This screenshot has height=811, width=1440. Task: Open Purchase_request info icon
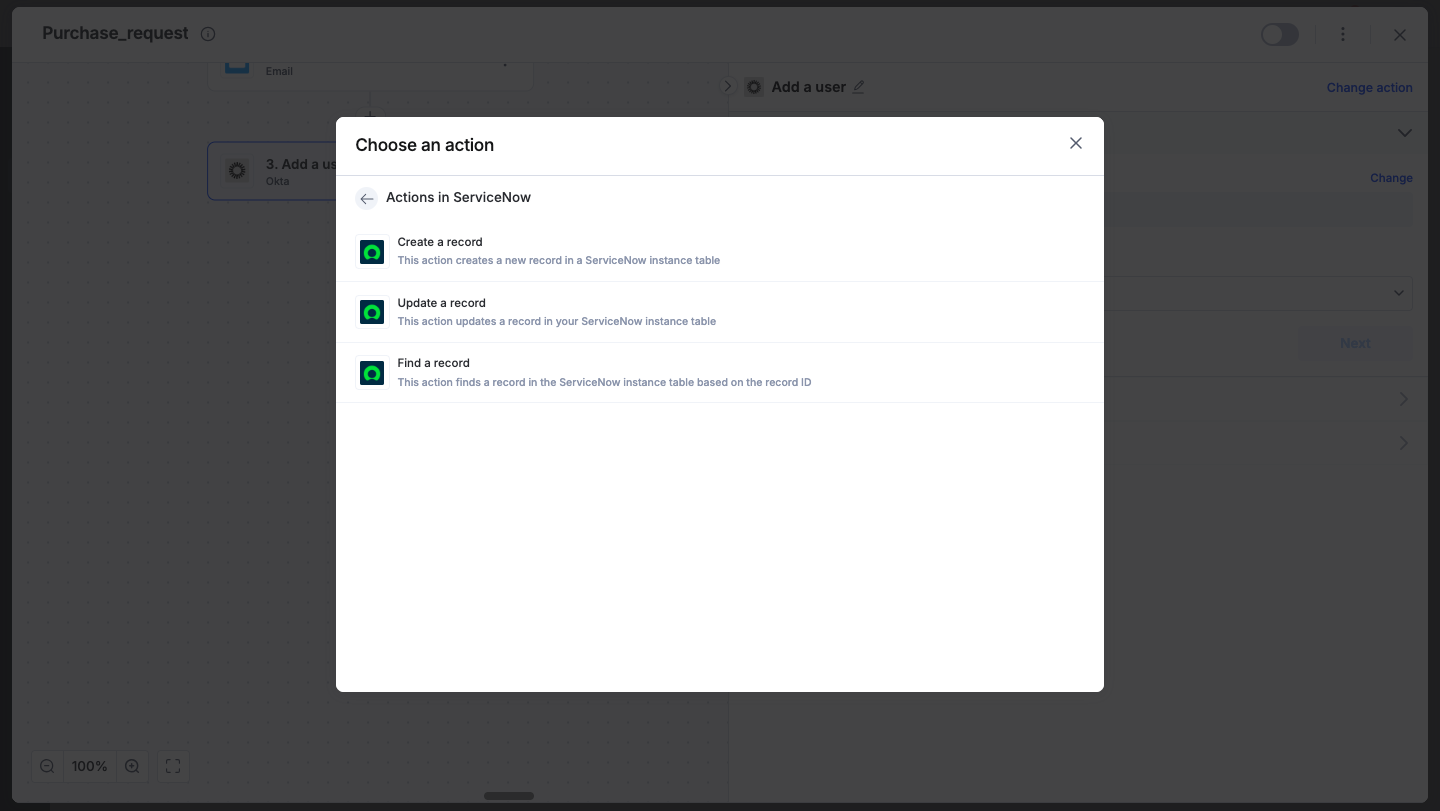coord(208,34)
